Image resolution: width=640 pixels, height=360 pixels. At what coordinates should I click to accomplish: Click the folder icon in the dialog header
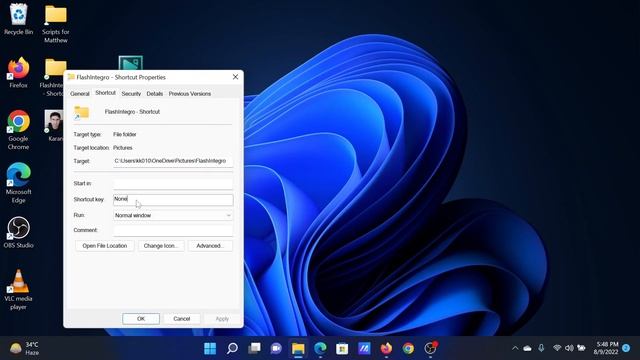point(82,112)
